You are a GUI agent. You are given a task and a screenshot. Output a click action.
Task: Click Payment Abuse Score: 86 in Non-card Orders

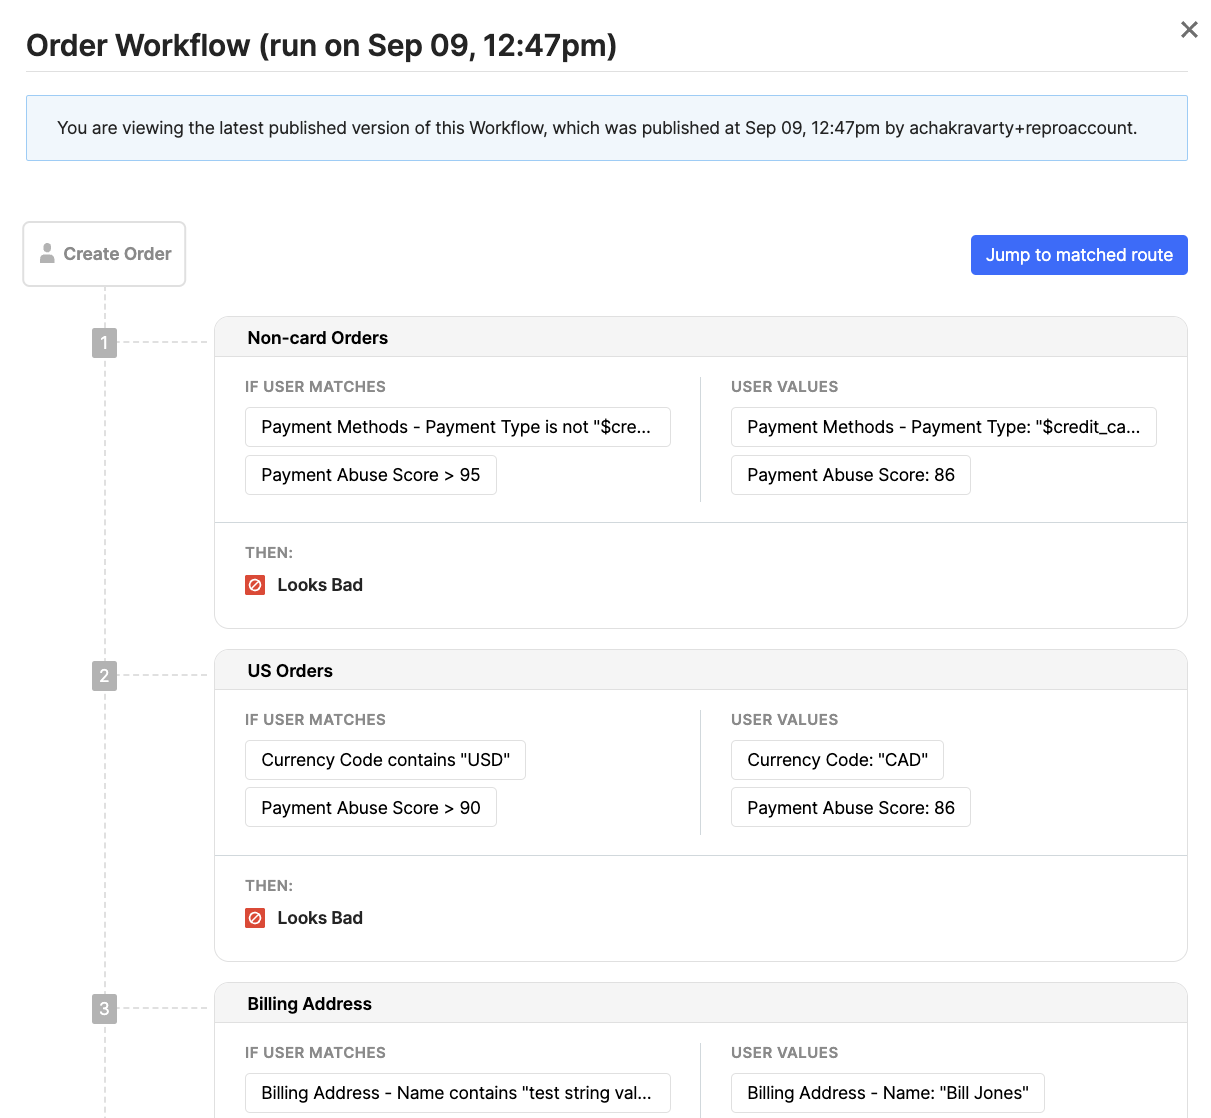tap(851, 475)
